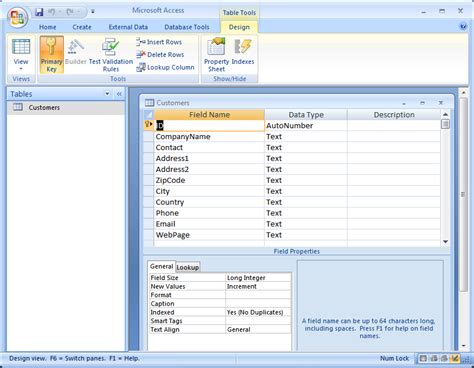The image size is (474, 368).
Task: Click the View datasheet icon
Action: point(21,47)
